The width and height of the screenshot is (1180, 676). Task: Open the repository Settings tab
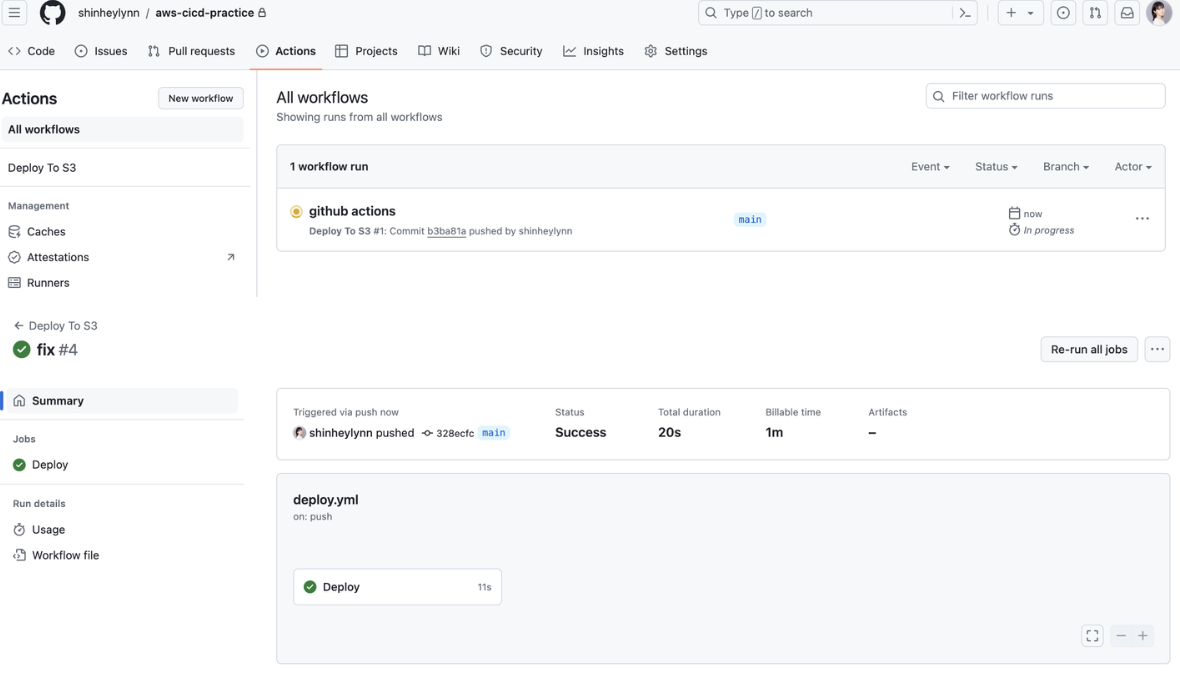coord(676,51)
